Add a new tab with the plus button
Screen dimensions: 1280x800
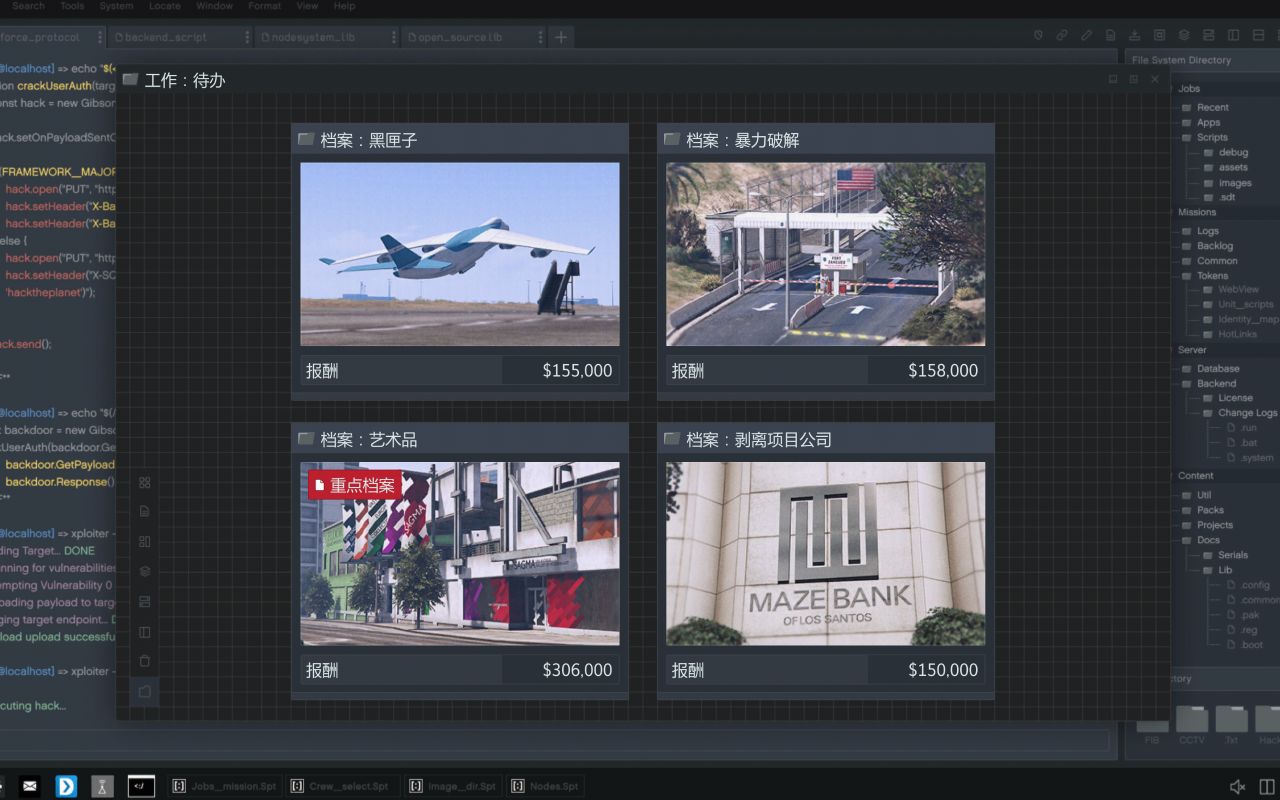click(x=561, y=37)
